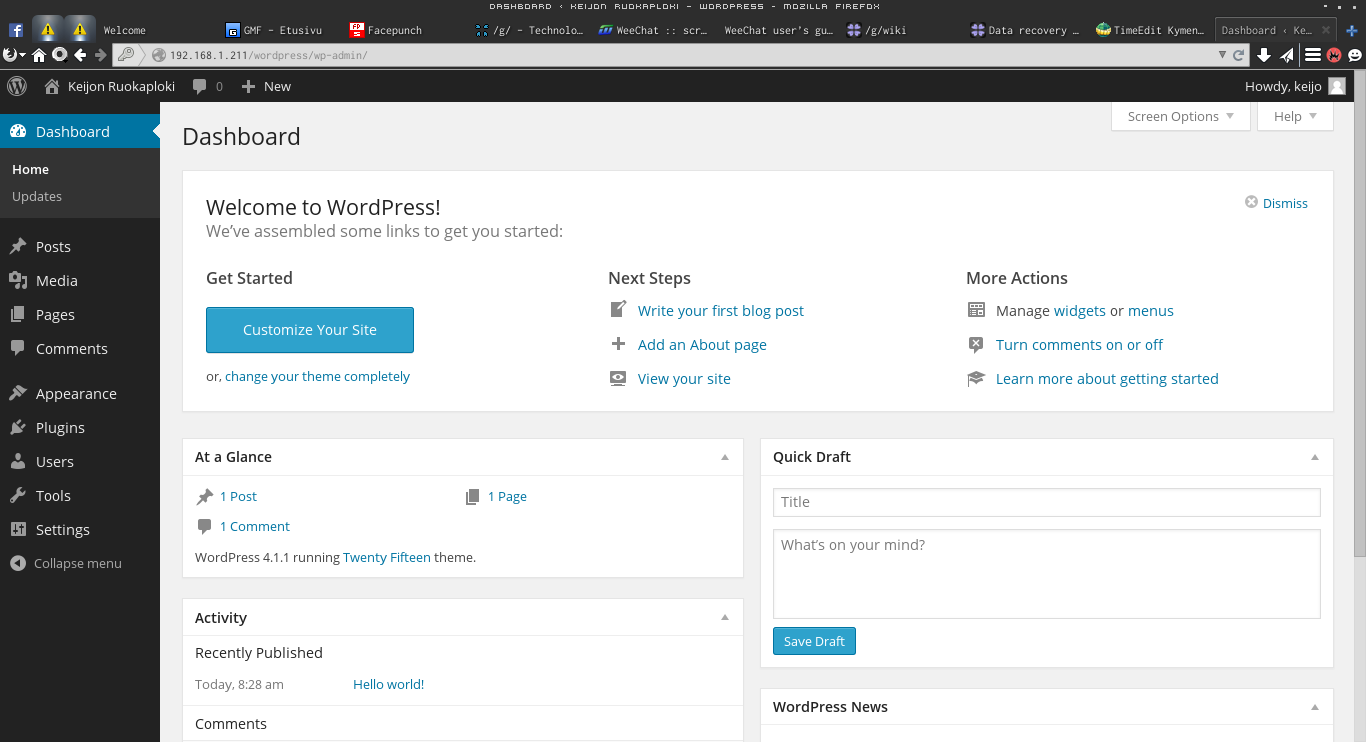Click the Turn comments on or off link
Viewport: 1366px width, 742px height.
coord(1079,345)
